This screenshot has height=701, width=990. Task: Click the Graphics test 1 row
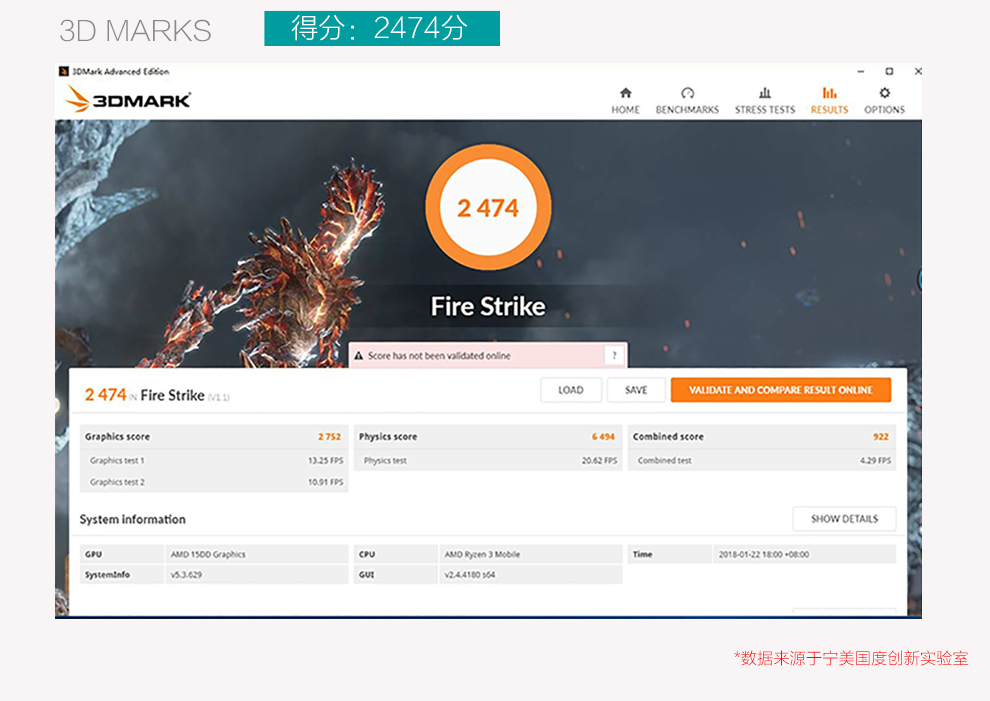214,460
